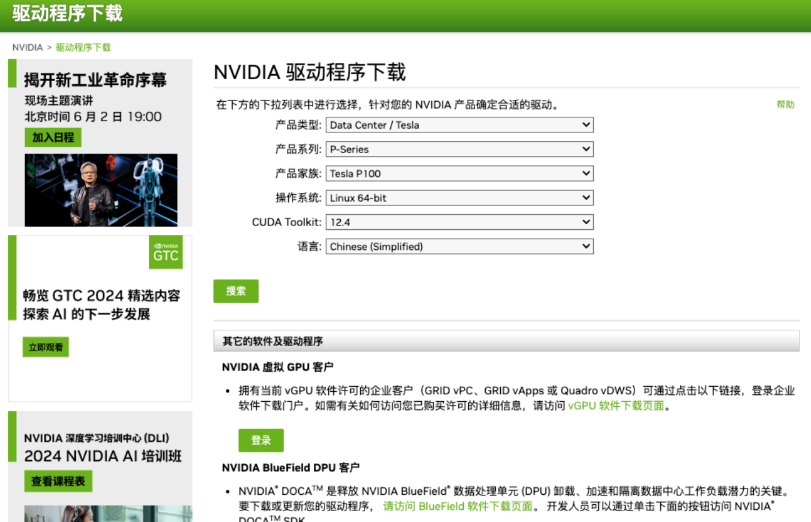The image size is (811, 522).
Task: Open the vGPU 软件下载页面 link
Action: point(616,406)
